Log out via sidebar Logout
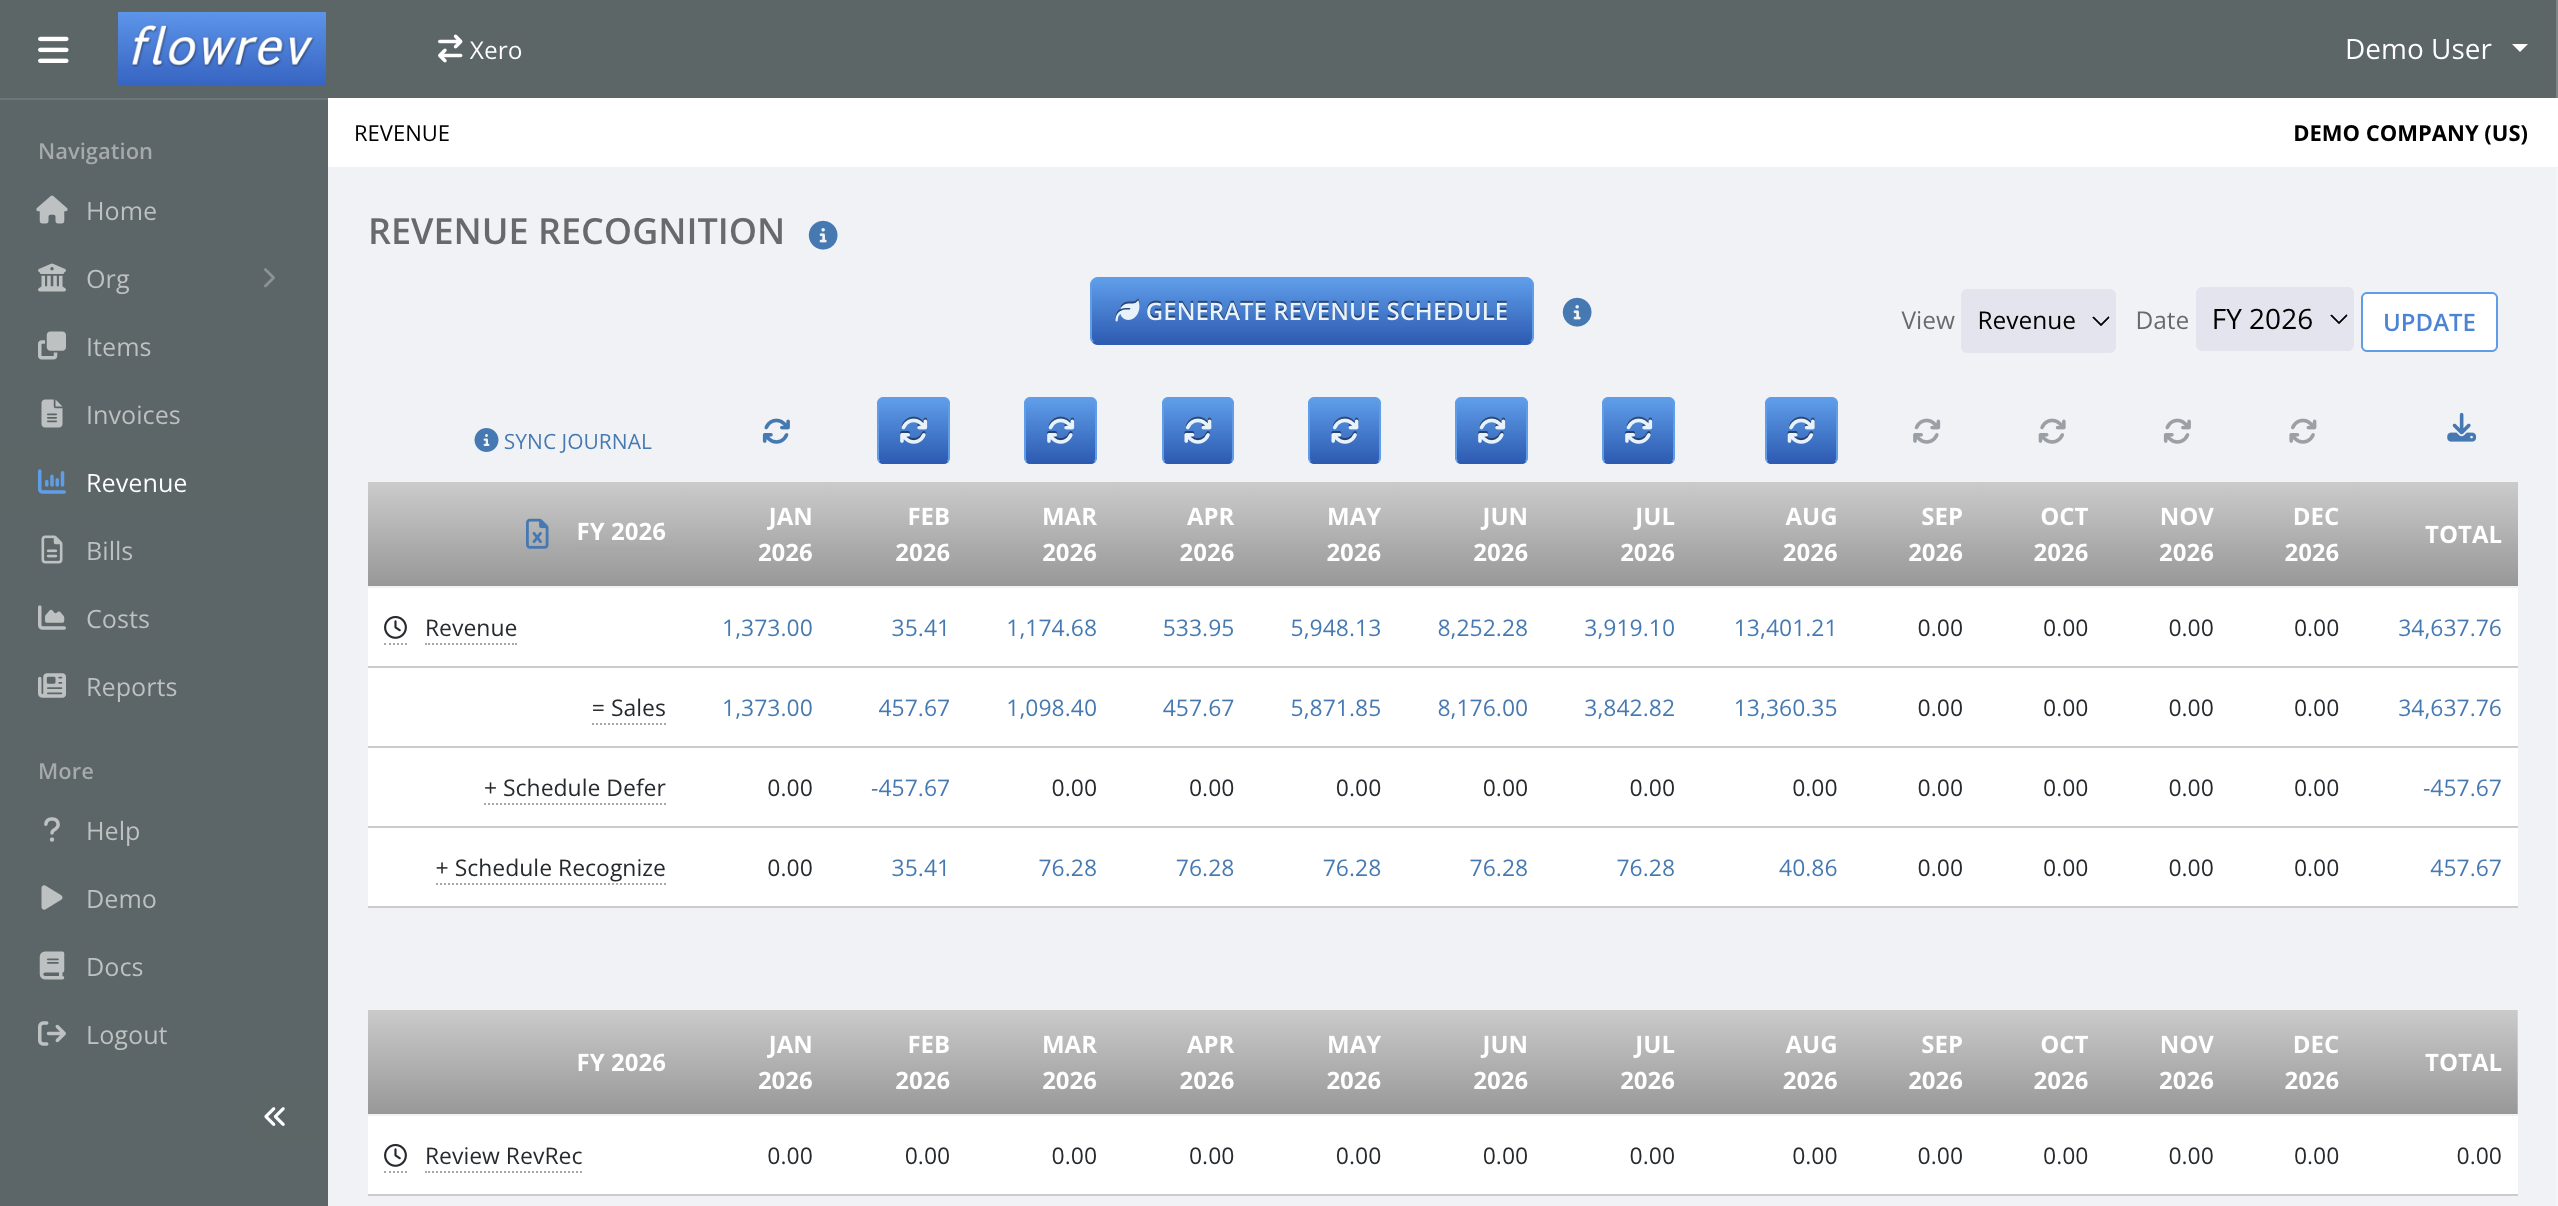 (126, 1035)
